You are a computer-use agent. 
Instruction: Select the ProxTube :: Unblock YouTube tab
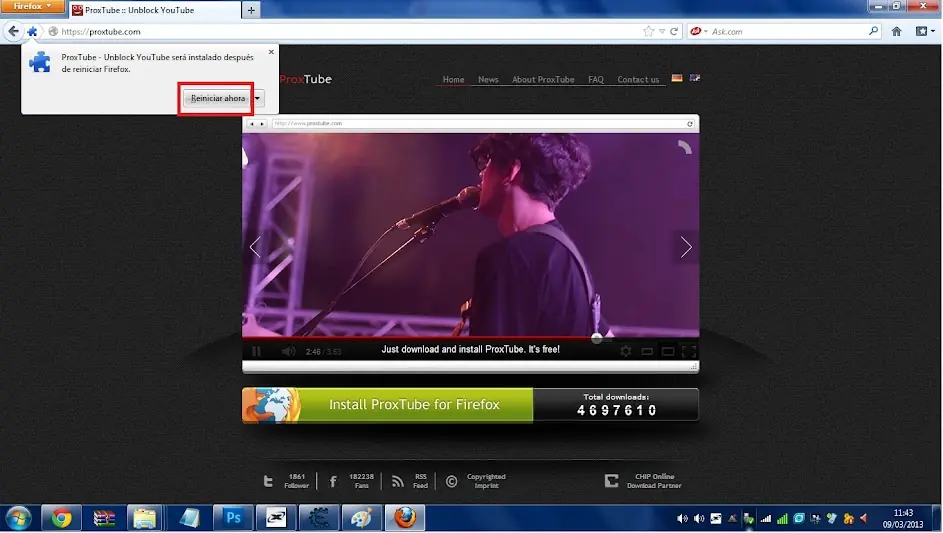(155, 10)
